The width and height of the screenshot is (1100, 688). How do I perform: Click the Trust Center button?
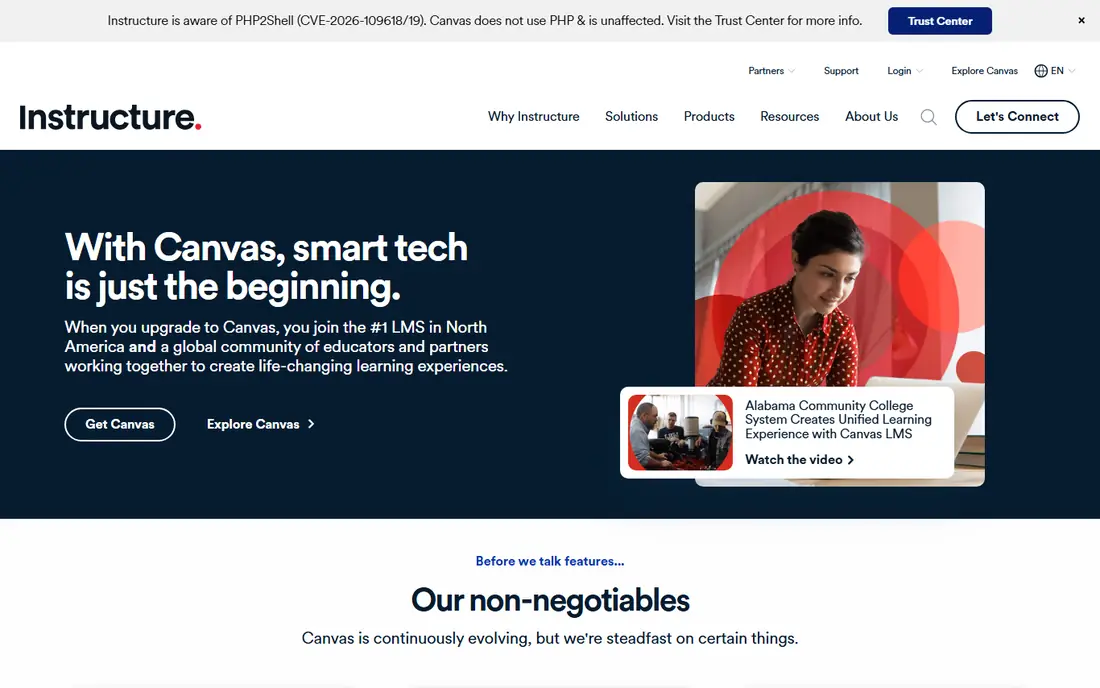939,21
